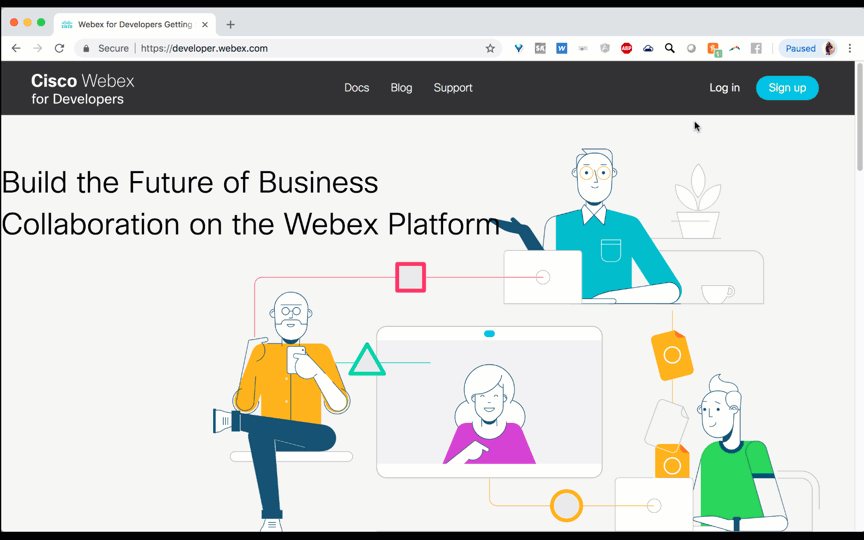Open the gray SA extension icon
Image resolution: width=864 pixels, height=540 pixels.
(540, 48)
